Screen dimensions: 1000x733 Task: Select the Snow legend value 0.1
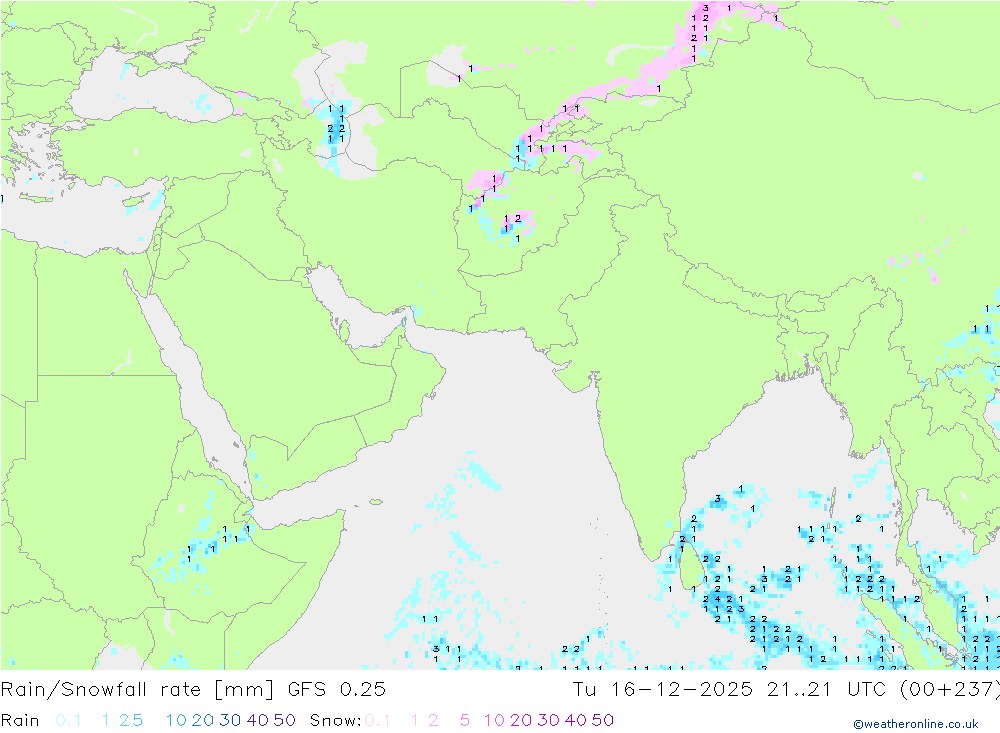pos(378,720)
